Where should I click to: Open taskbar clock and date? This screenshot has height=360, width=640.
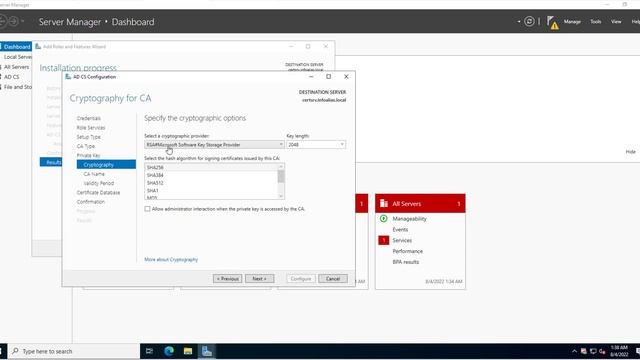click(619, 351)
